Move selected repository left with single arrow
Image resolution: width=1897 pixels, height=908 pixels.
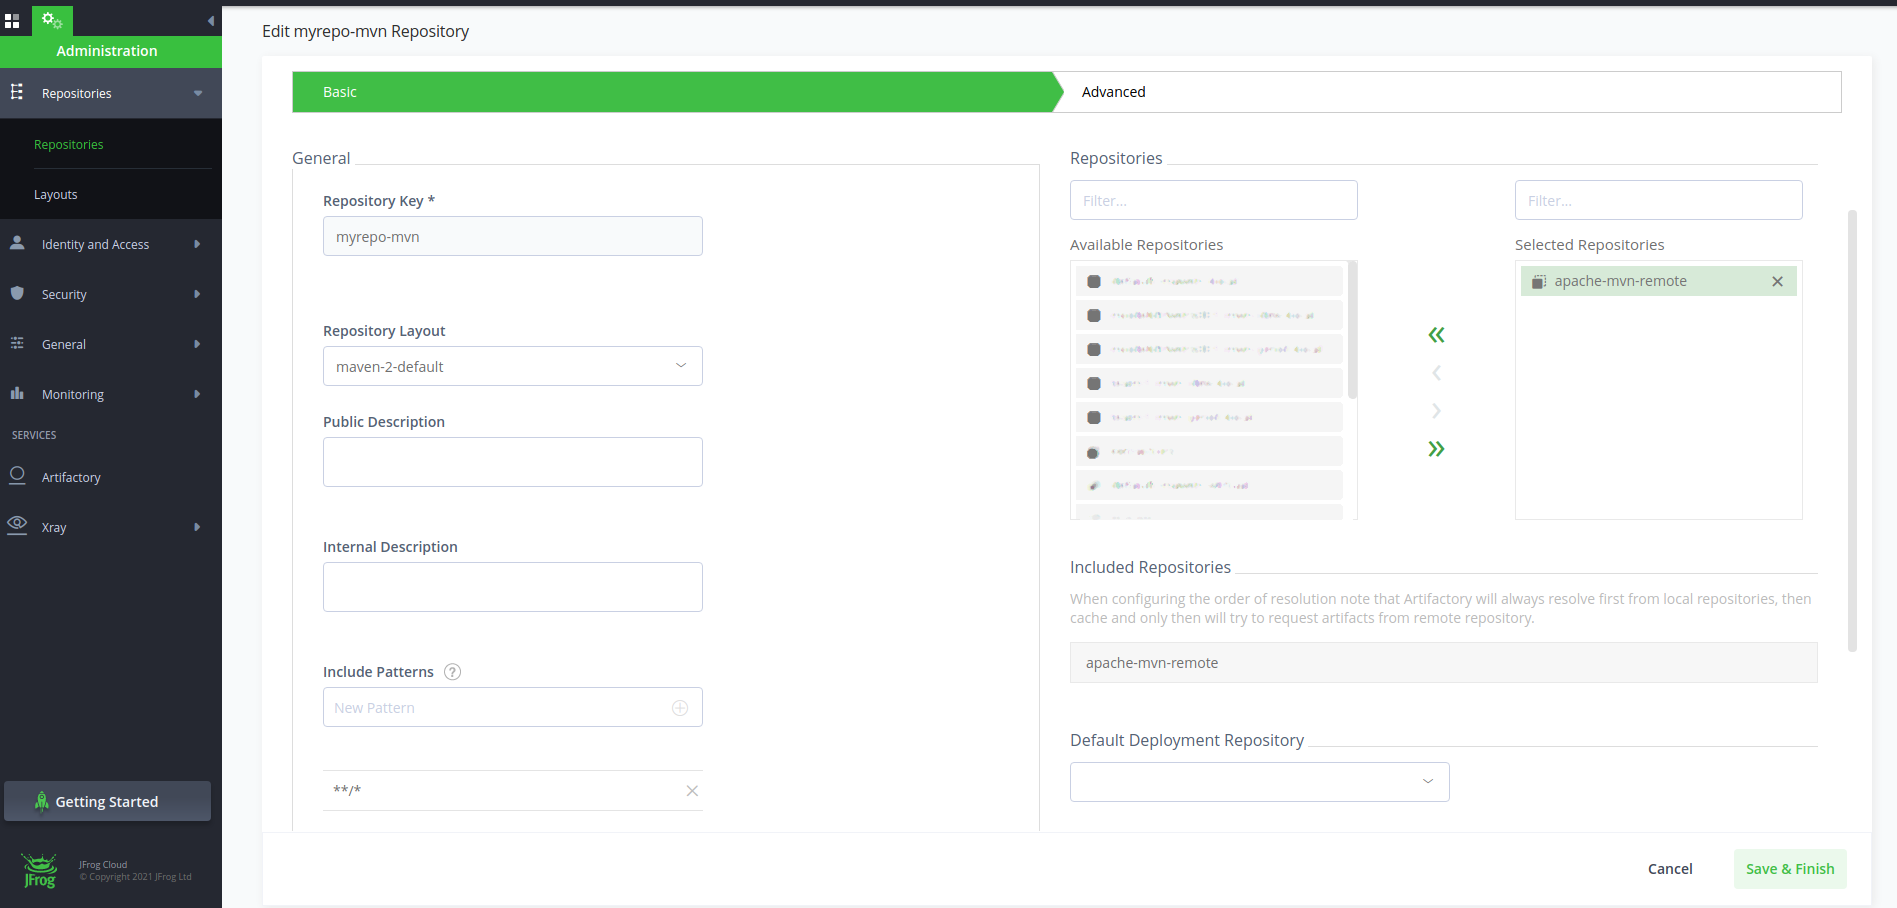click(1436, 373)
